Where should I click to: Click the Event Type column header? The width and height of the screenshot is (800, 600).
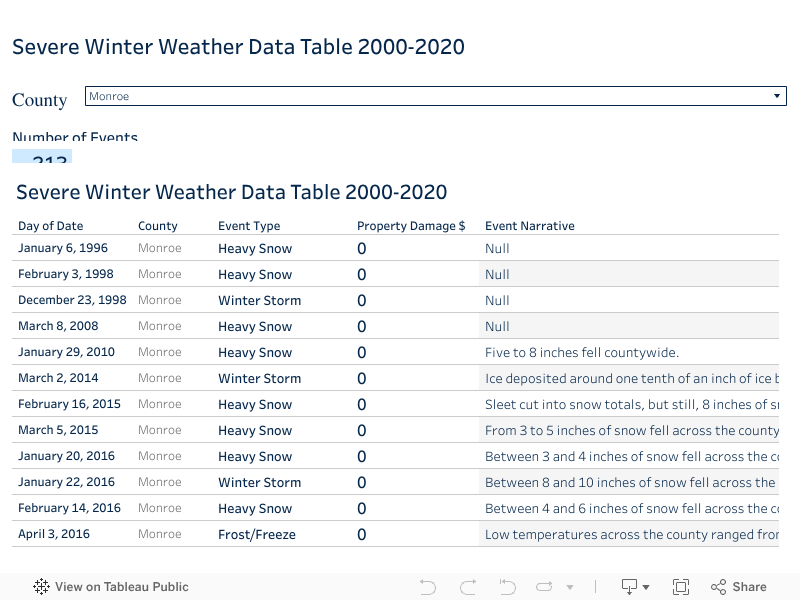[251, 225]
